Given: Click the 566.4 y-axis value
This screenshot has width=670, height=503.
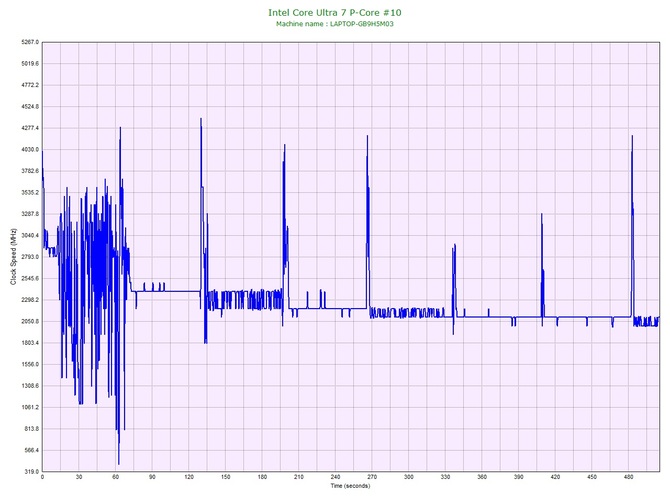Looking at the screenshot, I should tap(31, 450).
